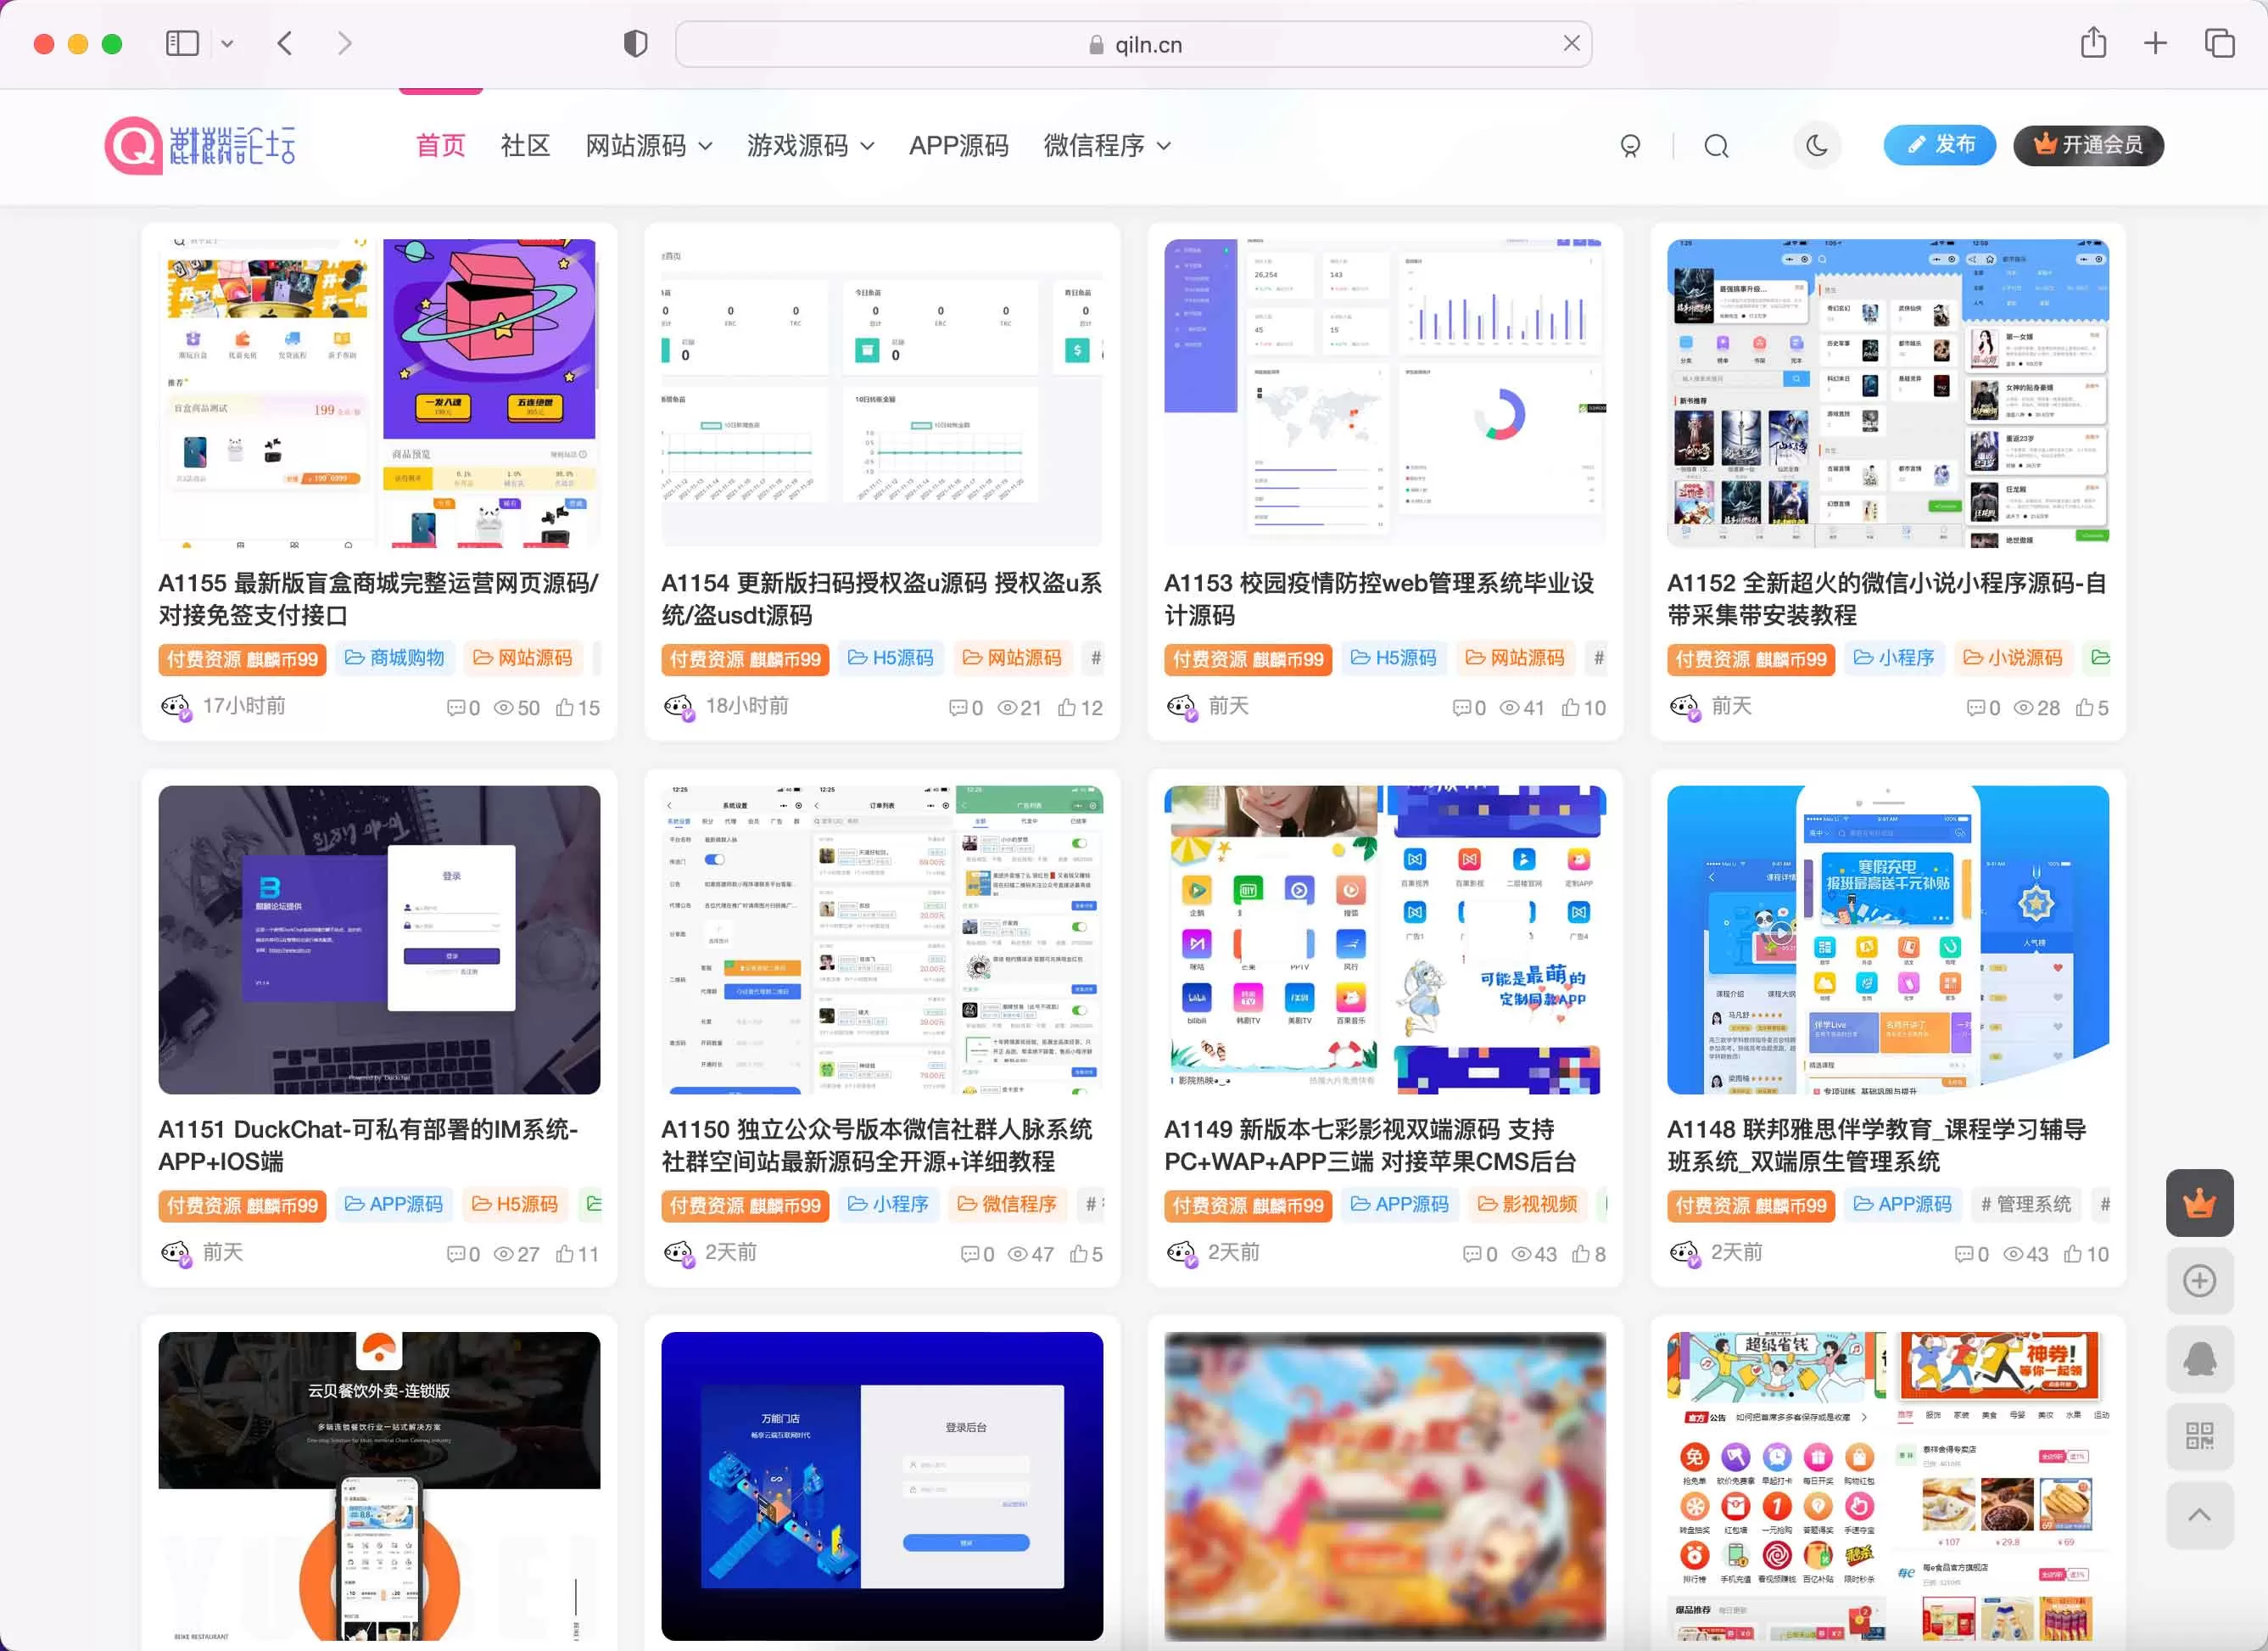The height and width of the screenshot is (1651, 2268).
Task: Click the A1148 education app thumbnail
Action: [1887, 939]
